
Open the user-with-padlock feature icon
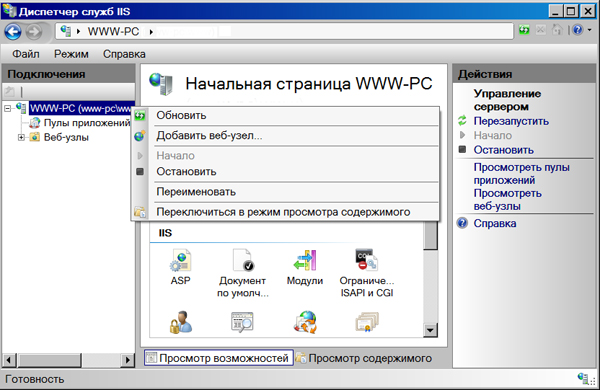tap(181, 322)
